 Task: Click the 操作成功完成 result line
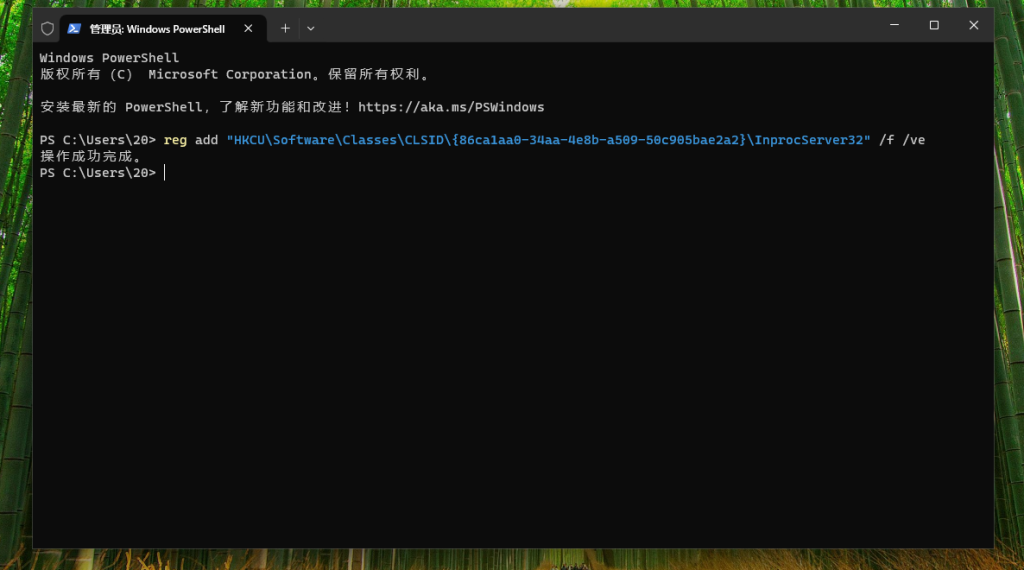pyautogui.click(x=90, y=157)
